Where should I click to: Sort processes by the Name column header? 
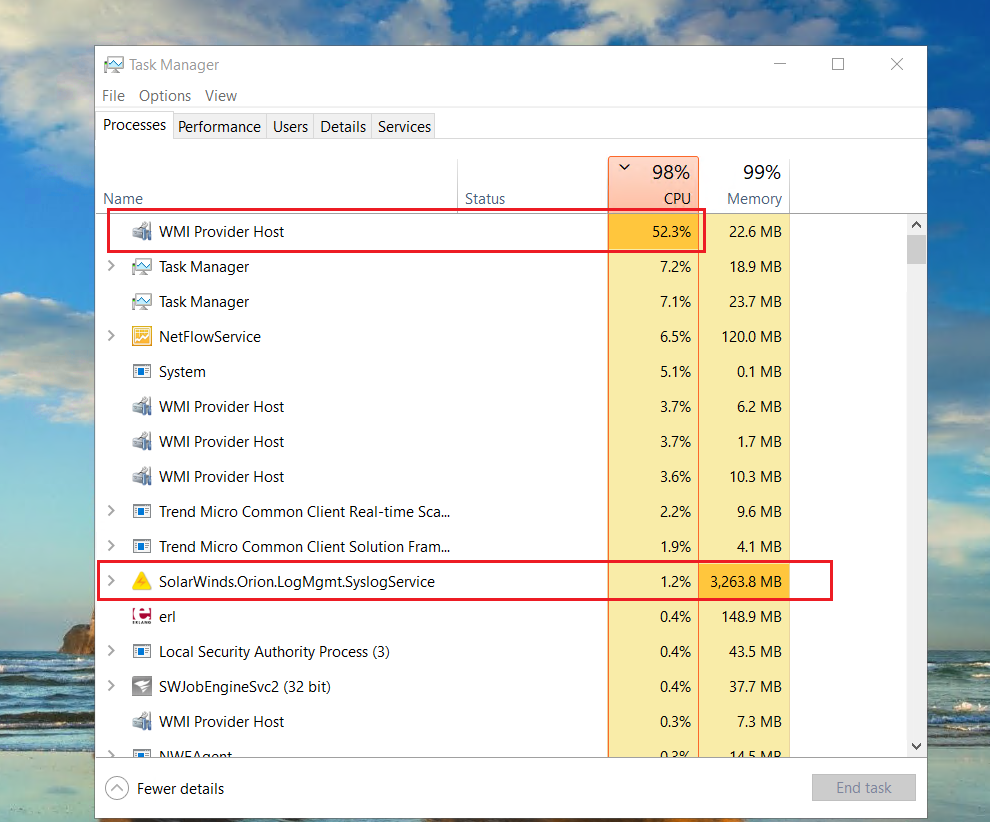point(277,185)
